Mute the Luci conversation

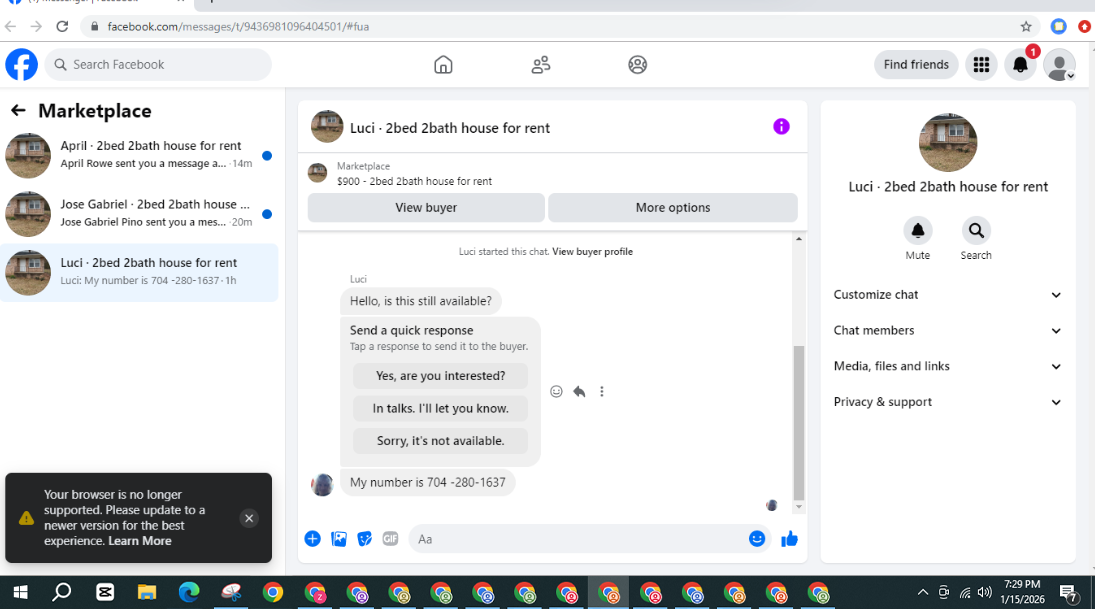point(918,230)
